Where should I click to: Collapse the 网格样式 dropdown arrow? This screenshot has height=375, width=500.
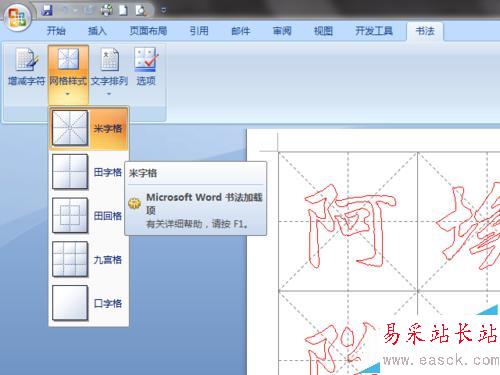pyautogui.click(x=68, y=94)
